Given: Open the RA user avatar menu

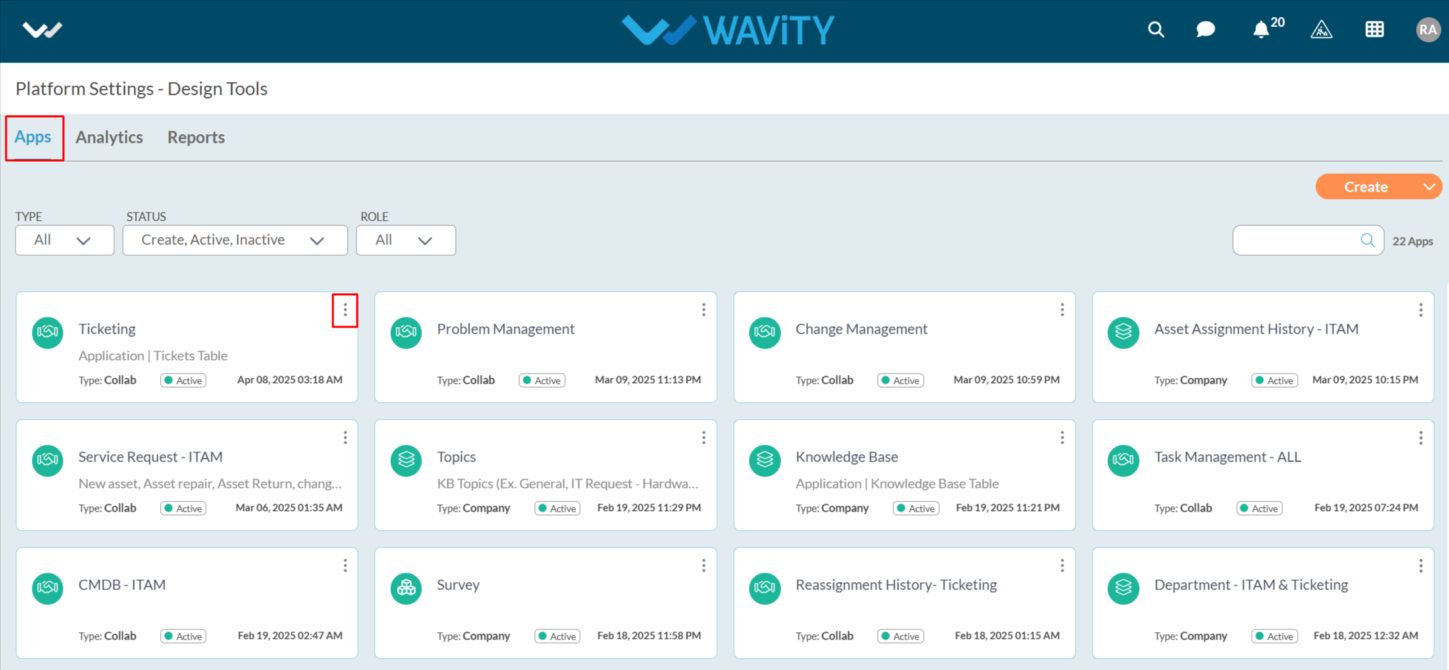Looking at the screenshot, I should (x=1428, y=30).
